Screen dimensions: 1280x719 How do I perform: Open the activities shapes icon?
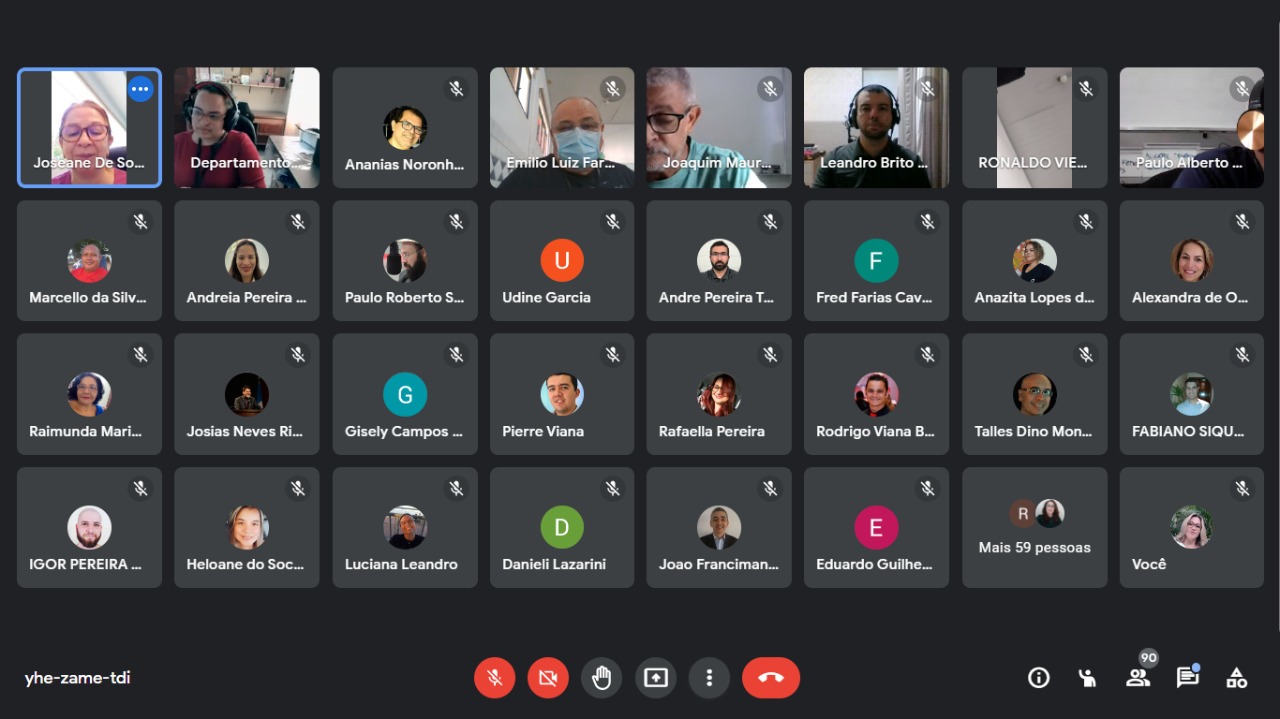coord(1237,678)
